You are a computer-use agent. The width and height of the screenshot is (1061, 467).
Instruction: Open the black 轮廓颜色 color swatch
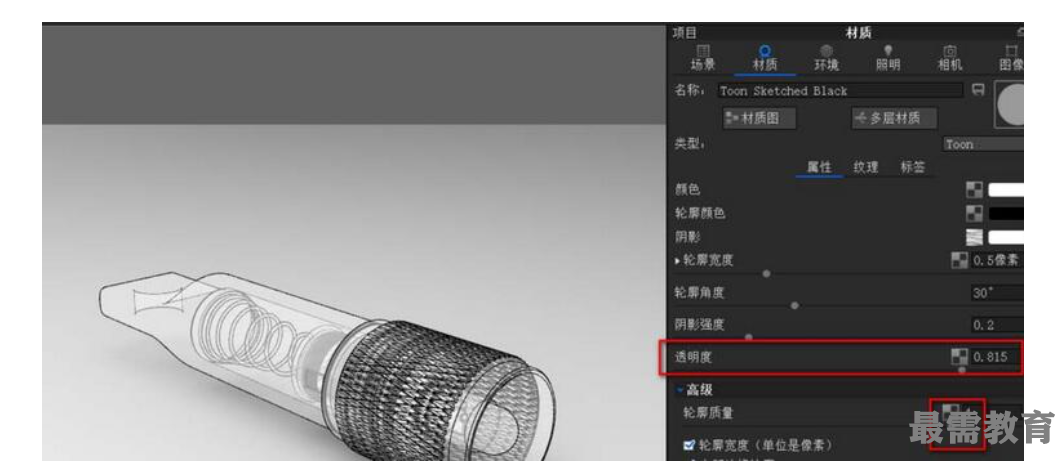(1006, 213)
